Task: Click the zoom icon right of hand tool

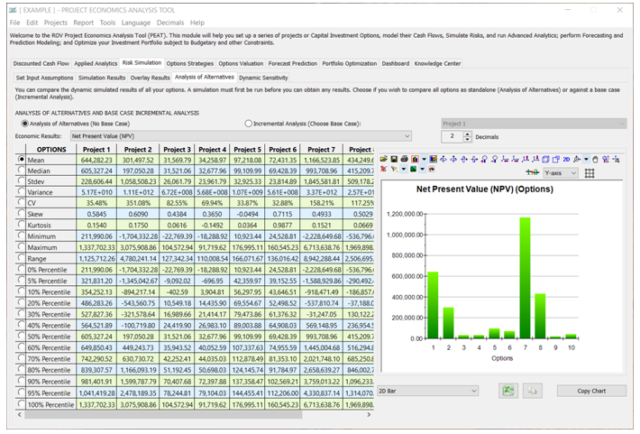Action: [x=605, y=159]
